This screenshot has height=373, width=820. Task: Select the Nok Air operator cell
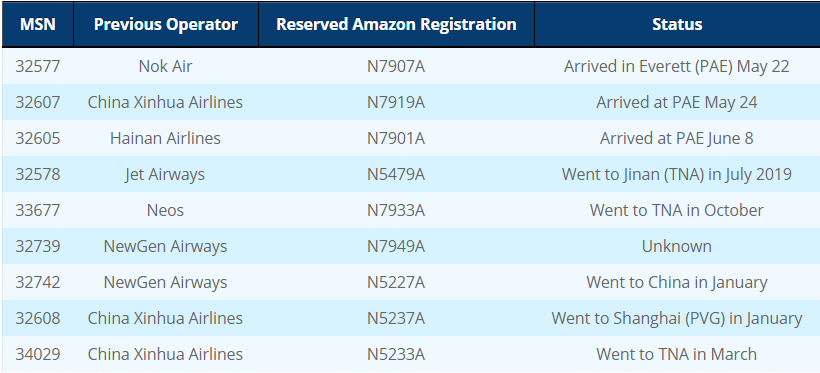coord(166,66)
